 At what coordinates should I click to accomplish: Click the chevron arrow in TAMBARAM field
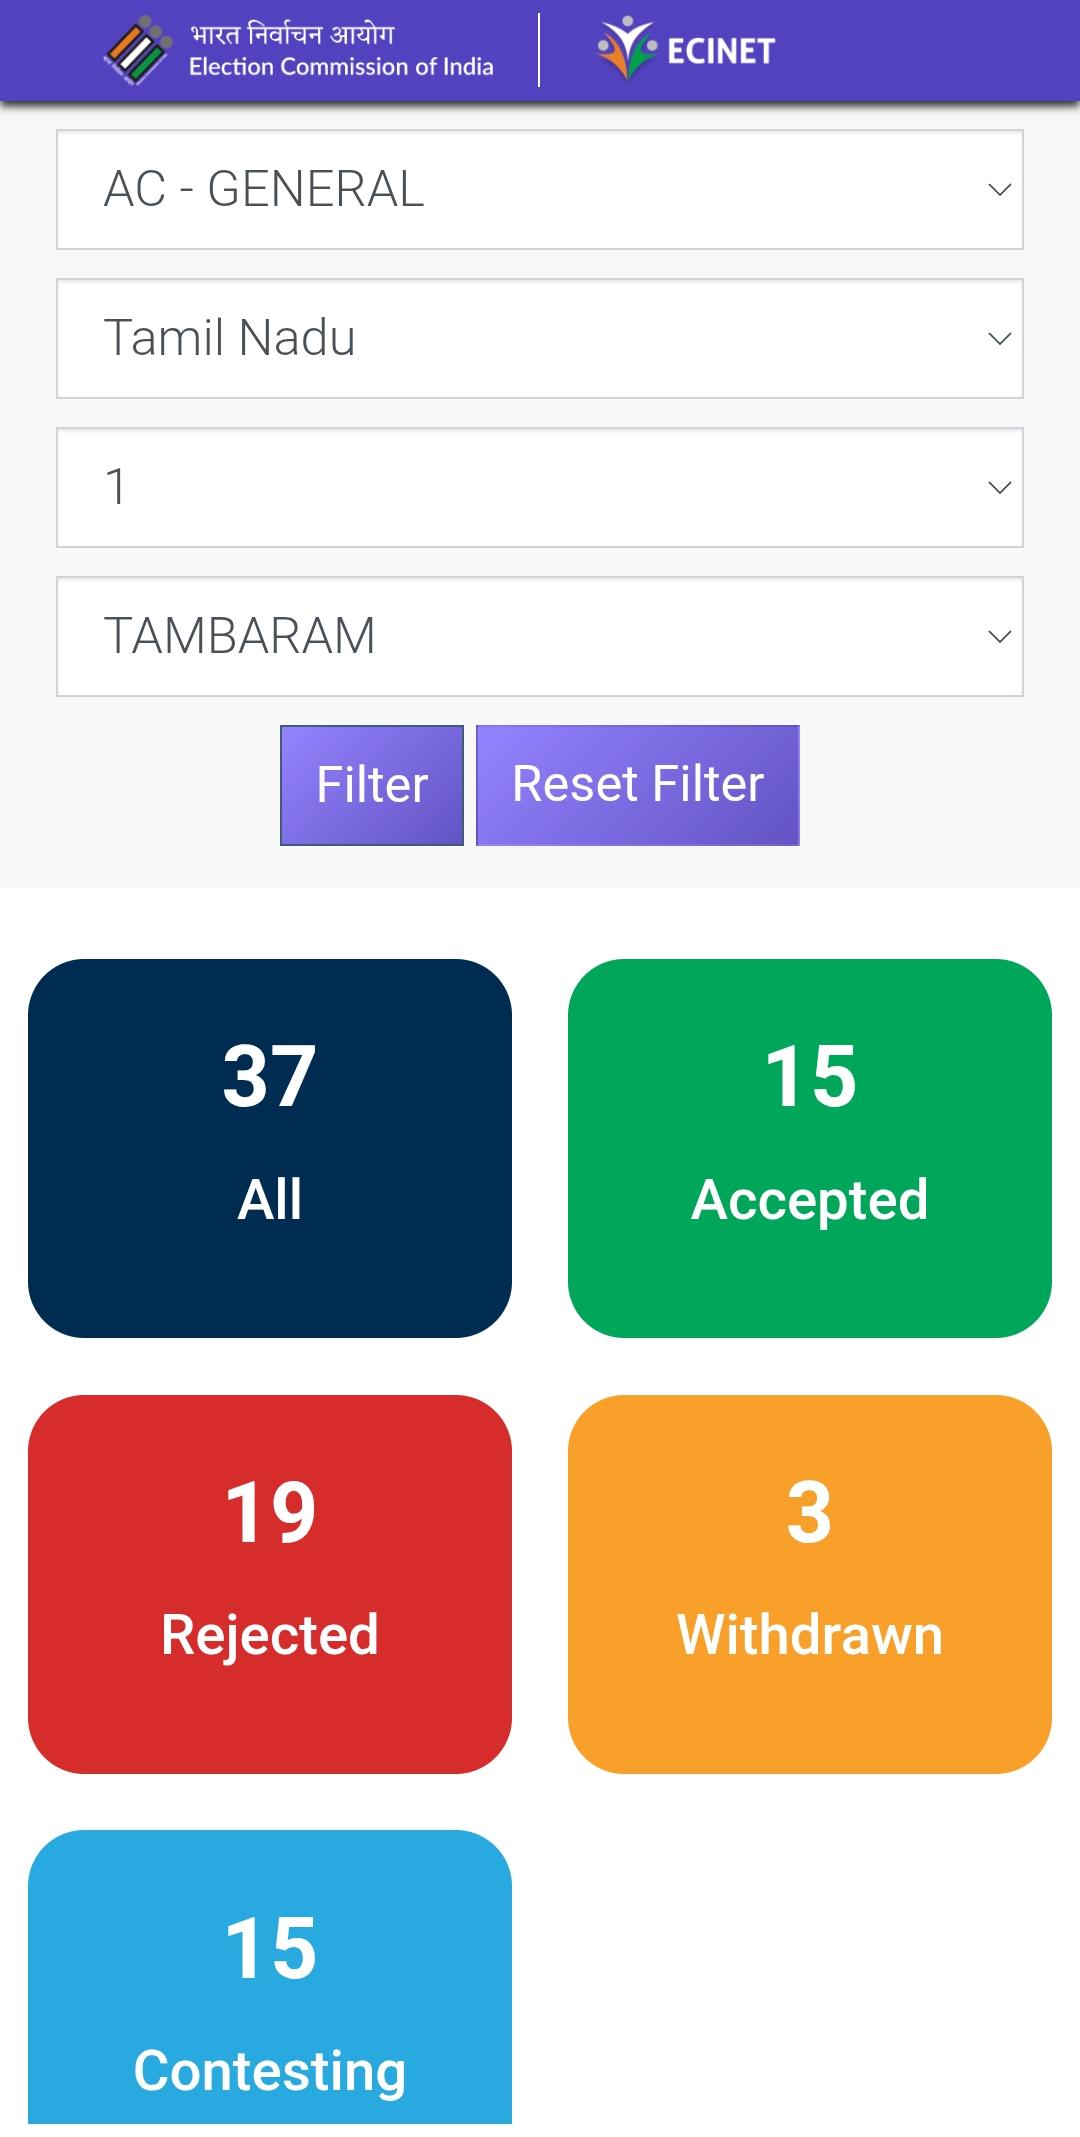[x=999, y=636]
